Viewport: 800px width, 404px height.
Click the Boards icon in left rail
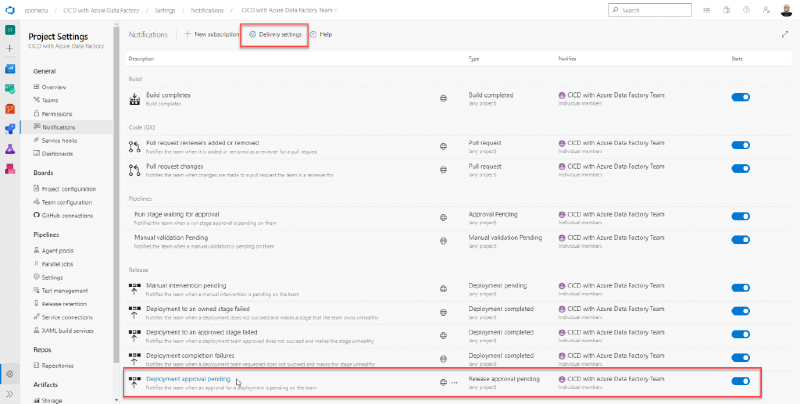[x=9, y=89]
